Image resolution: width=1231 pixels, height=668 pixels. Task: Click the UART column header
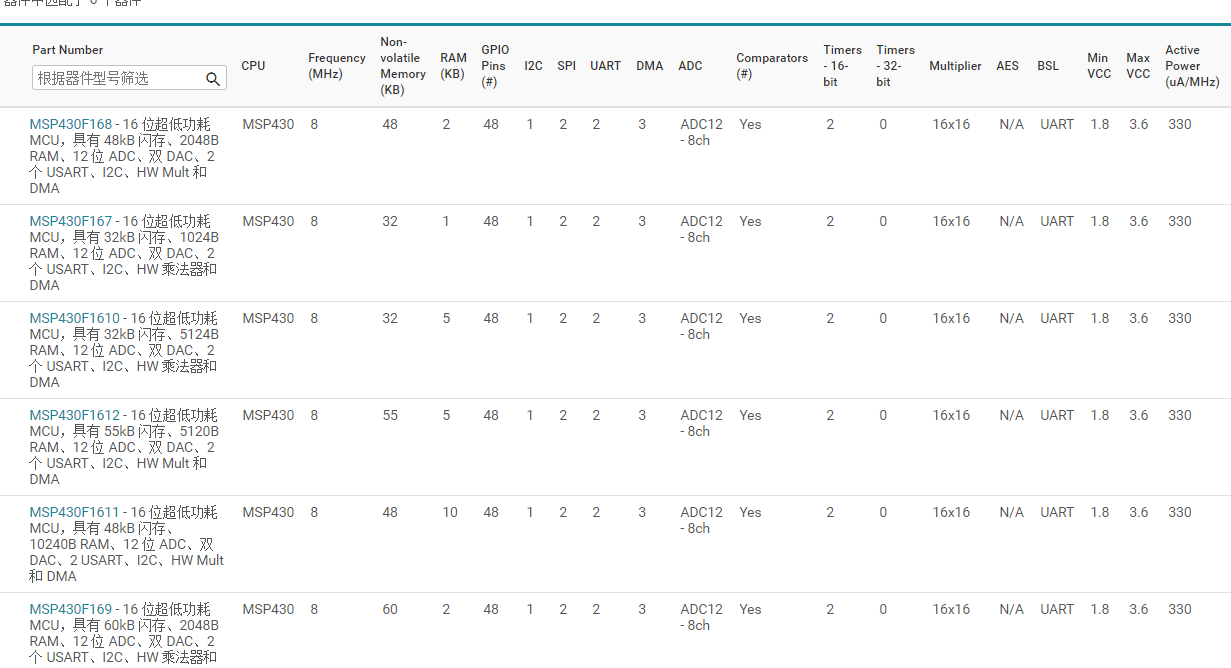point(605,66)
